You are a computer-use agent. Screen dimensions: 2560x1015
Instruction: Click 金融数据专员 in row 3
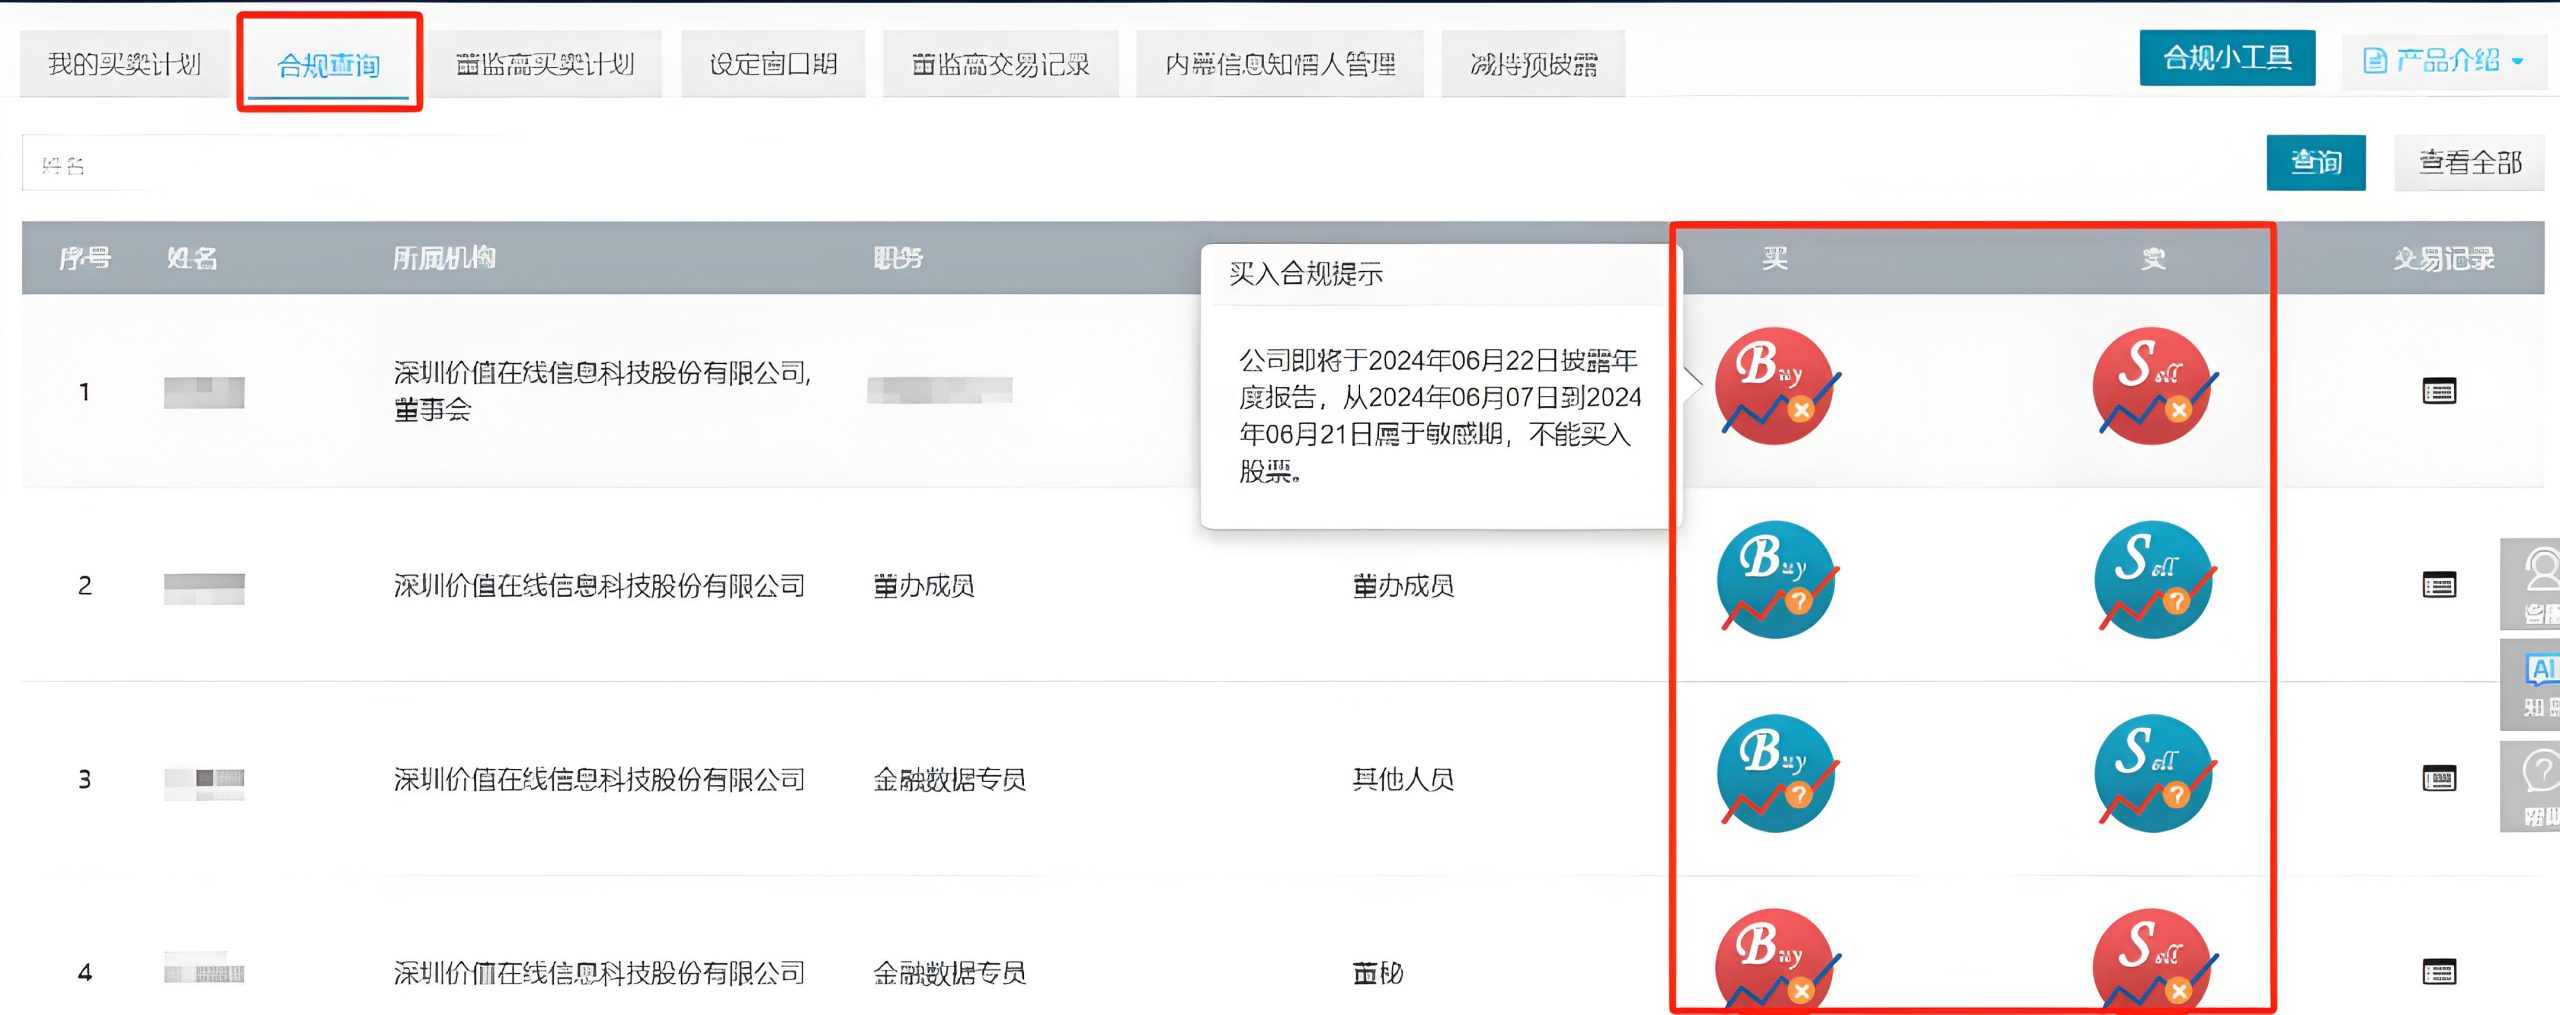(x=950, y=779)
